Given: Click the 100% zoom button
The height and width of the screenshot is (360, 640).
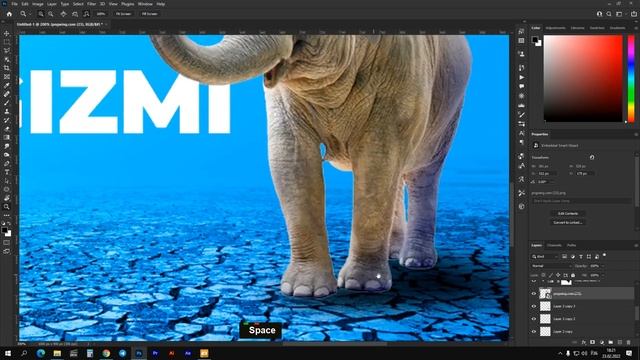Looking at the screenshot, I should pos(101,14).
